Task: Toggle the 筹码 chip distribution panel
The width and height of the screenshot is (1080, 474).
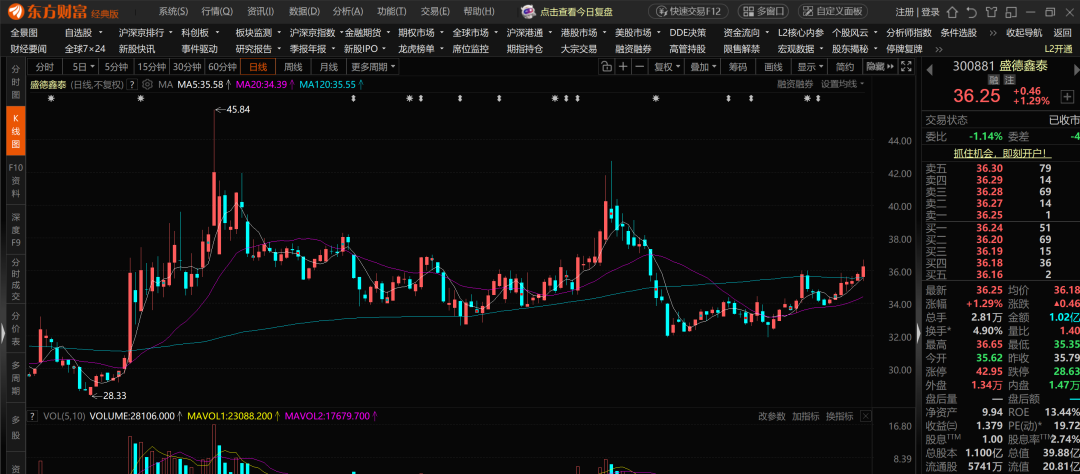Action: 738,67
